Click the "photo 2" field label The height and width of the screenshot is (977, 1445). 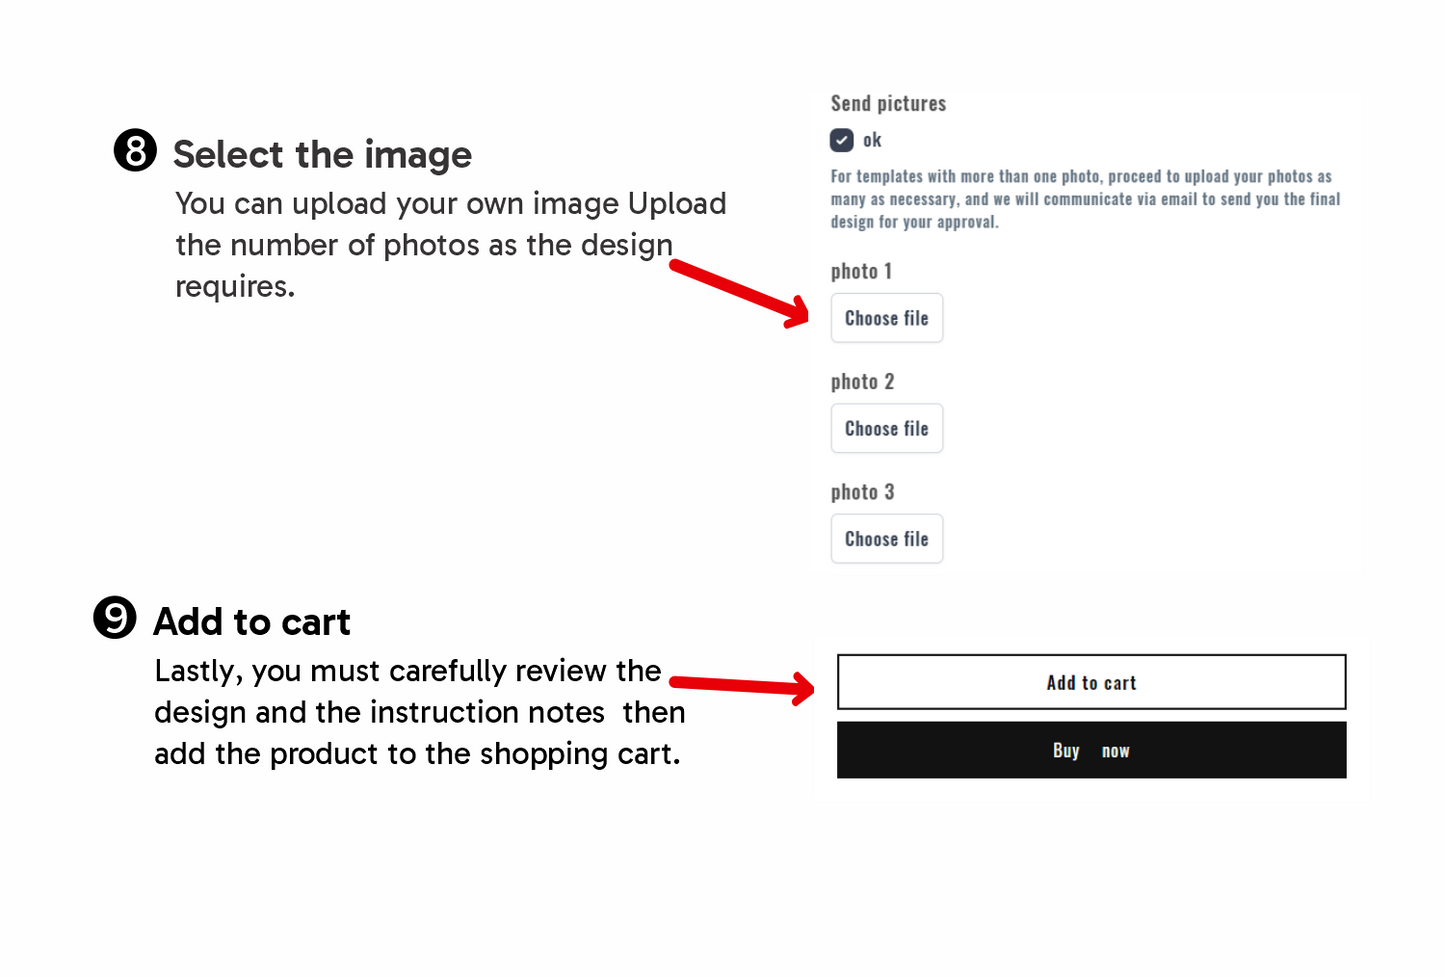(x=862, y=381)
